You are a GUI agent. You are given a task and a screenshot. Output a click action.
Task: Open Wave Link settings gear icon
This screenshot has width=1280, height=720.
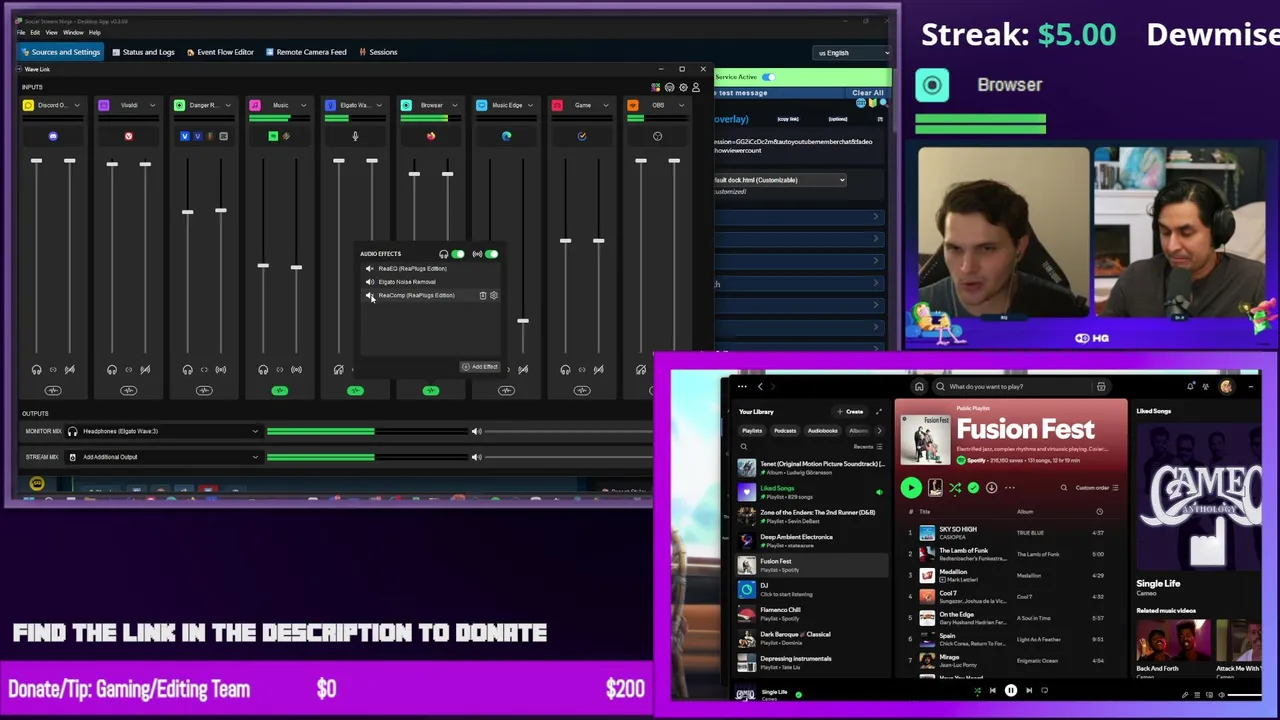coord(683,87)
